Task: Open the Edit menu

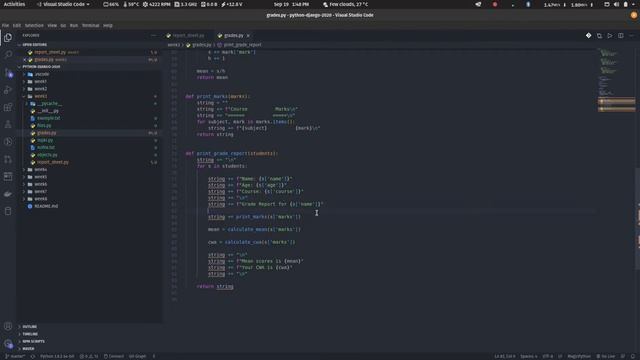Action: [x=16, y=25]
